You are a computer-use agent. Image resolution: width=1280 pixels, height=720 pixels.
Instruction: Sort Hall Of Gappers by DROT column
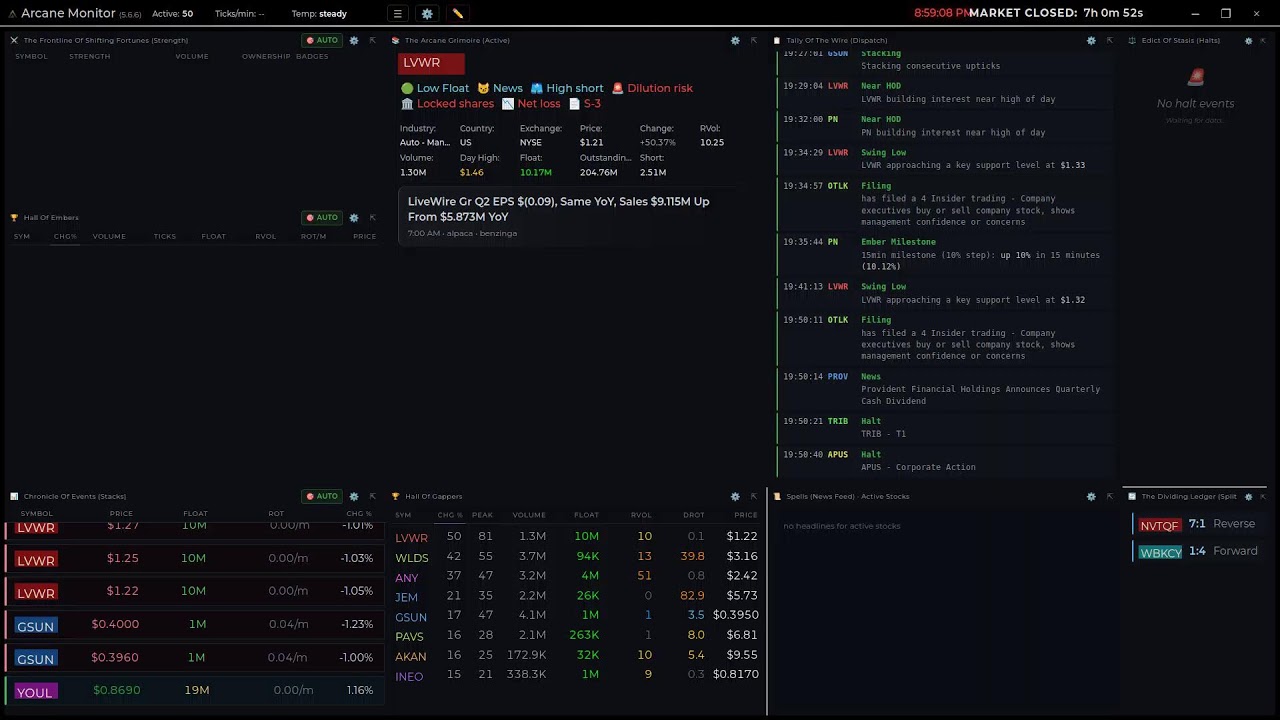tap(693, 515)
